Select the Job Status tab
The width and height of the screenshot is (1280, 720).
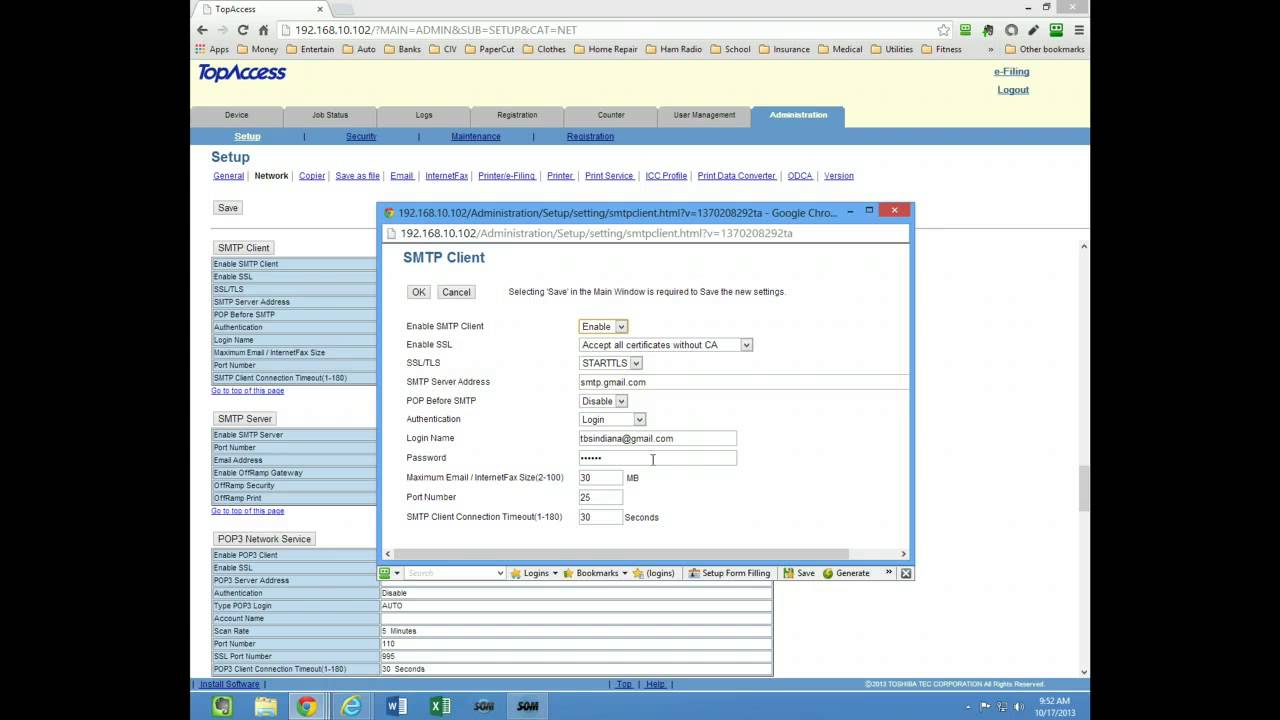tap(330, 115)
